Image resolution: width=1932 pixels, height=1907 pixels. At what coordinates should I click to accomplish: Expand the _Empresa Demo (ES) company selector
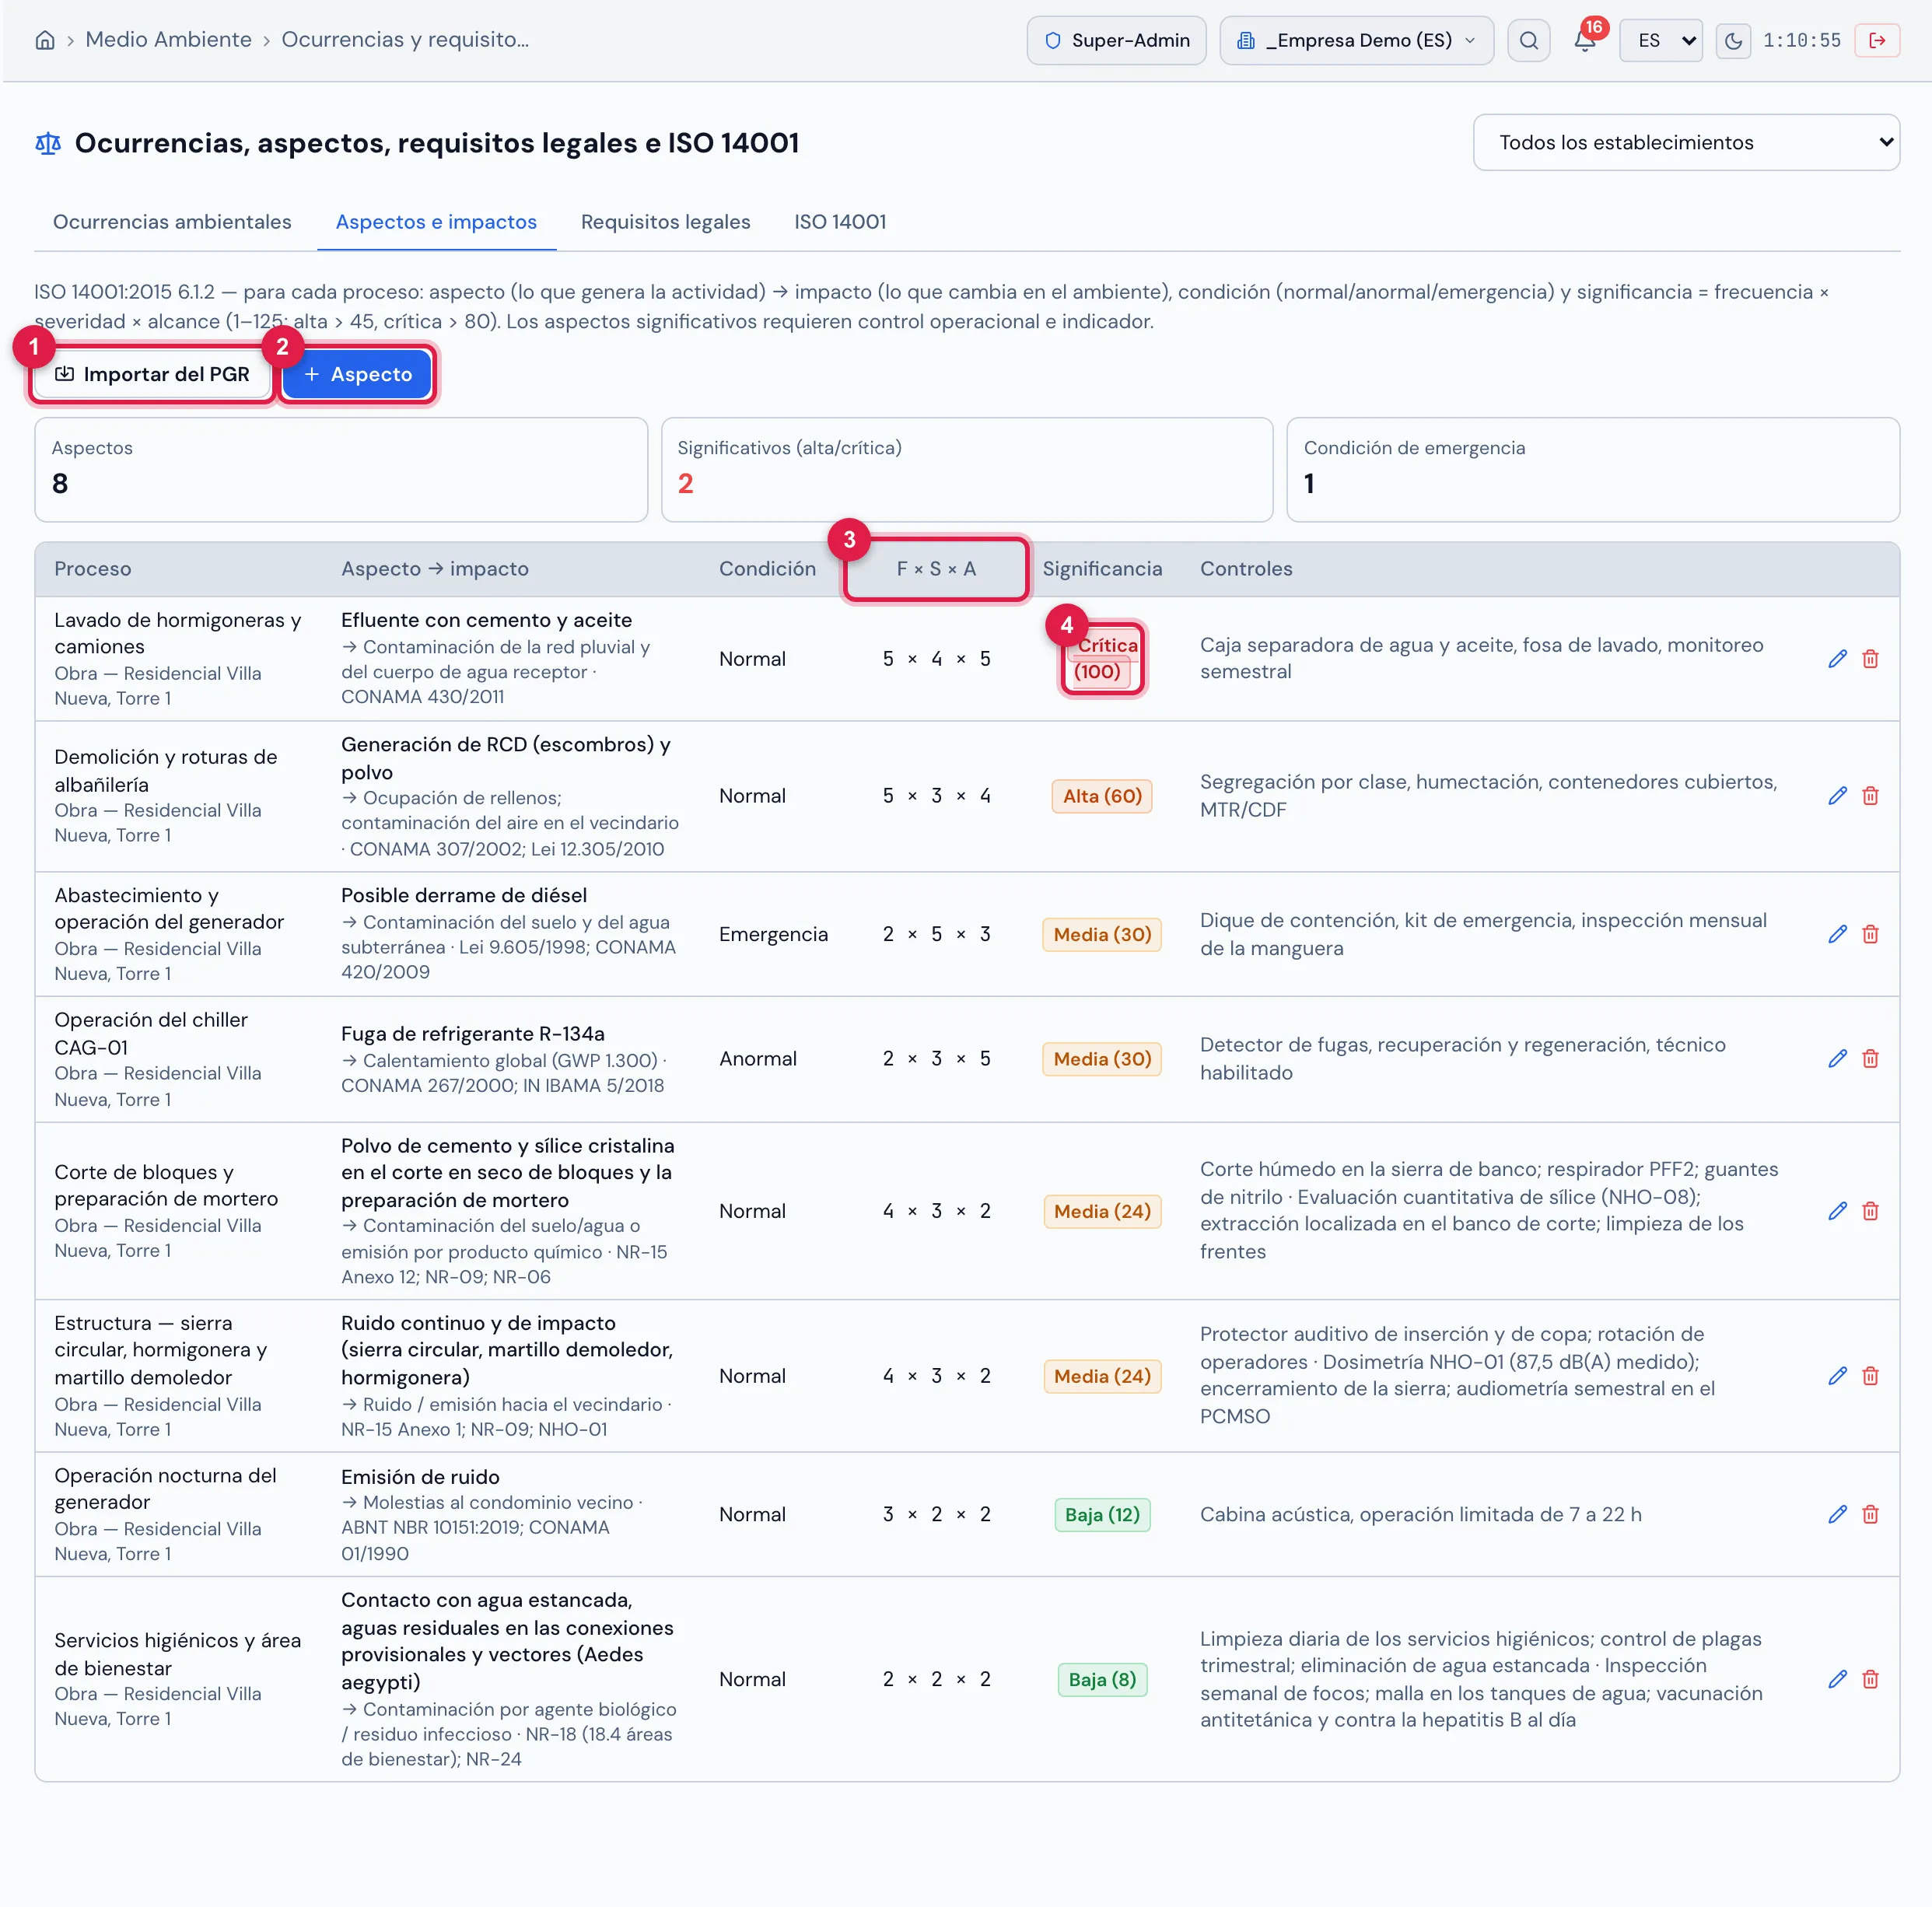click(x=1356, y=40)
